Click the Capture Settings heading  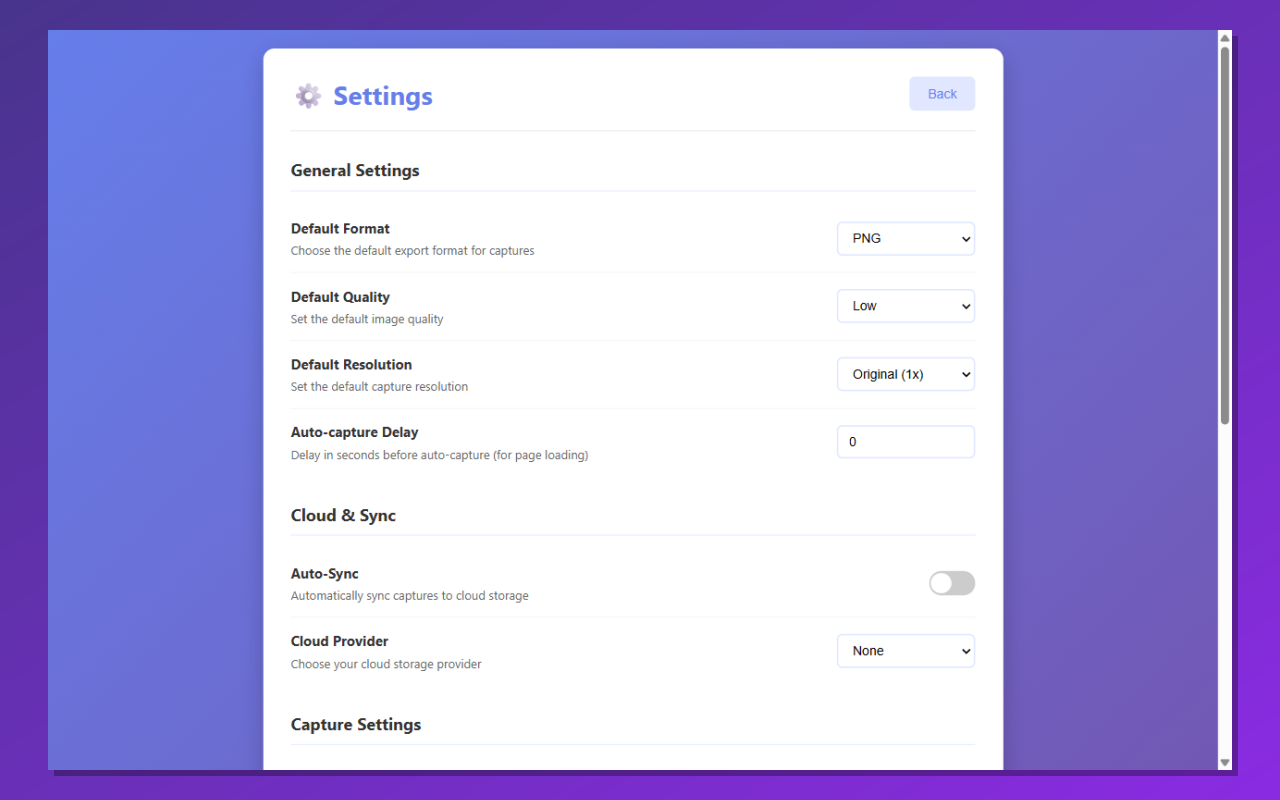[356, 724]
